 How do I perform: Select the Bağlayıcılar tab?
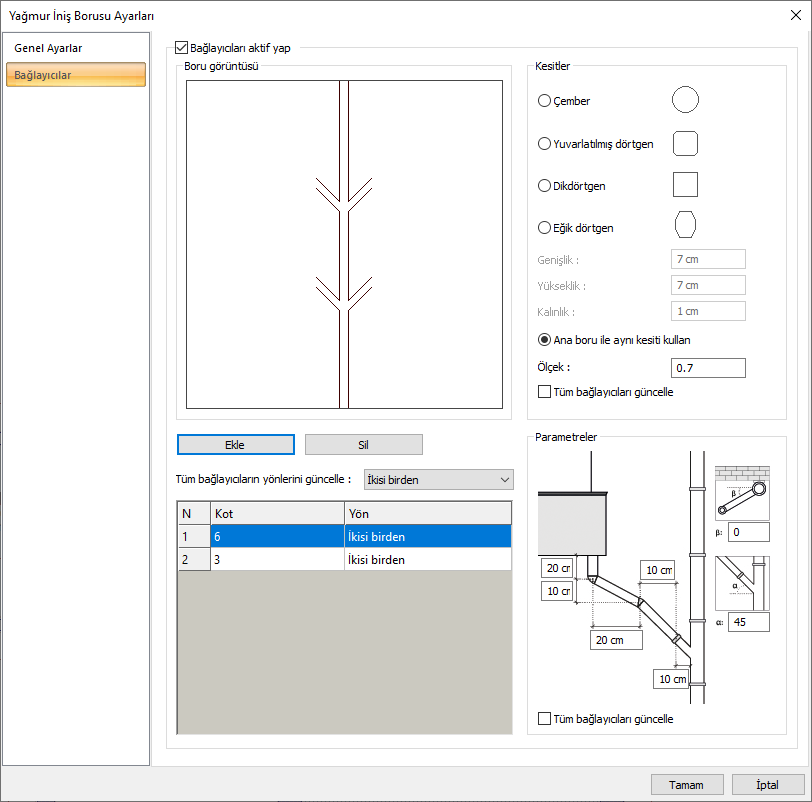click(76, 75)
